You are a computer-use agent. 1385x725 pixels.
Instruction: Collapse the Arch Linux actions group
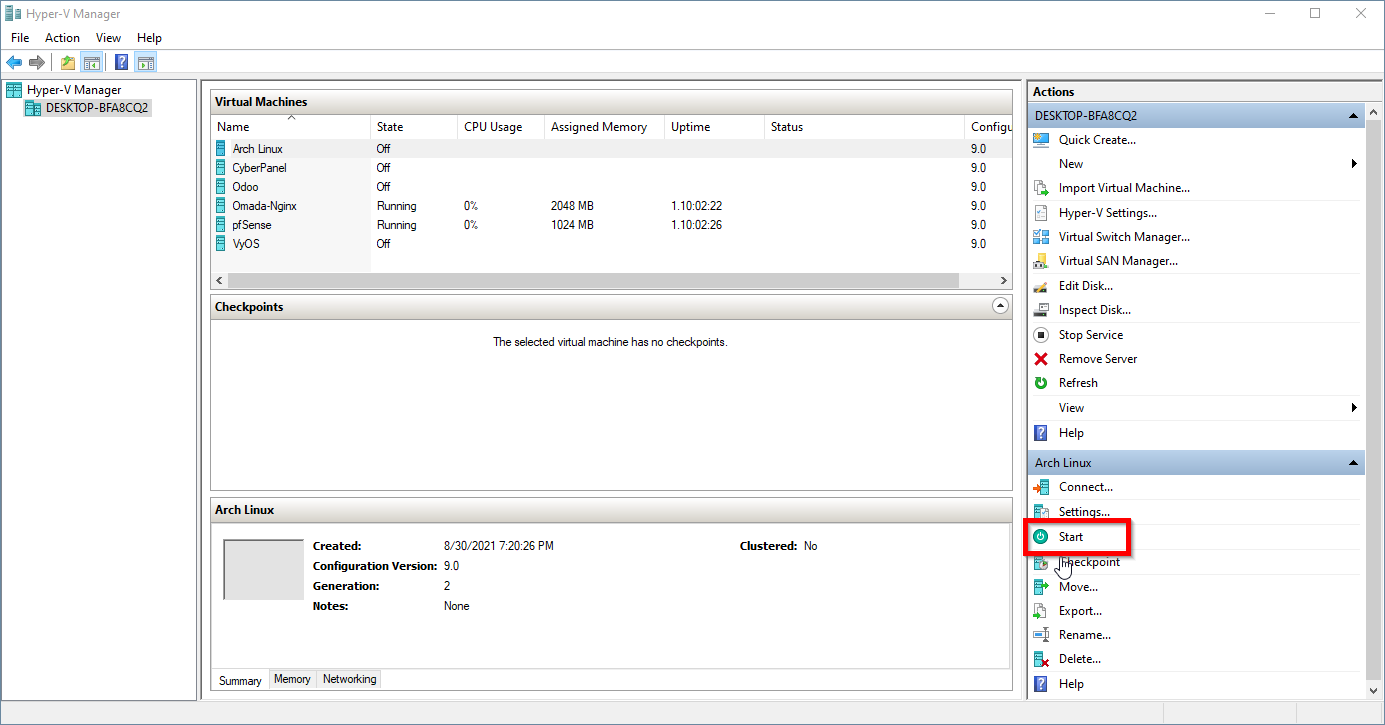(1353, 463)
